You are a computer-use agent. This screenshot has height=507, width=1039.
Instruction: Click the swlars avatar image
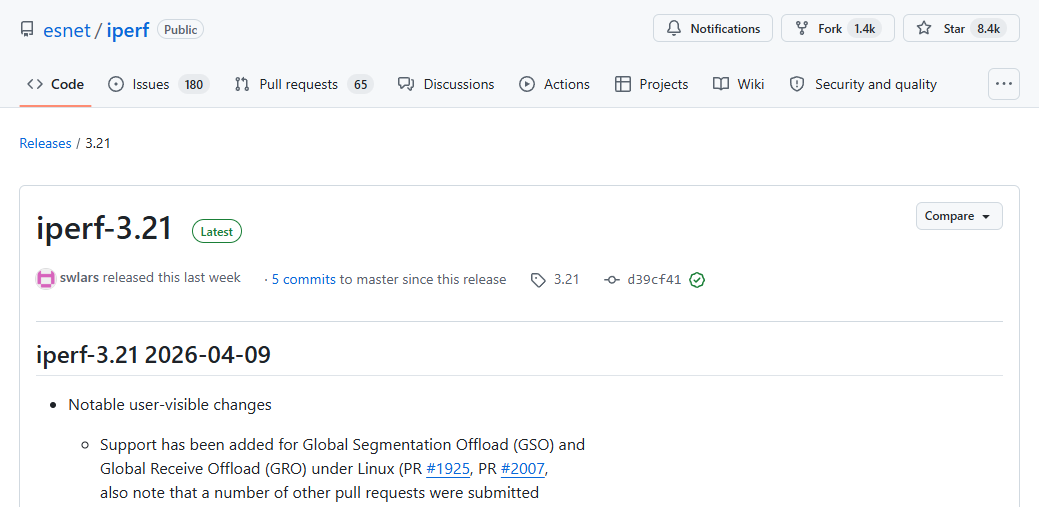pos(46,279)
